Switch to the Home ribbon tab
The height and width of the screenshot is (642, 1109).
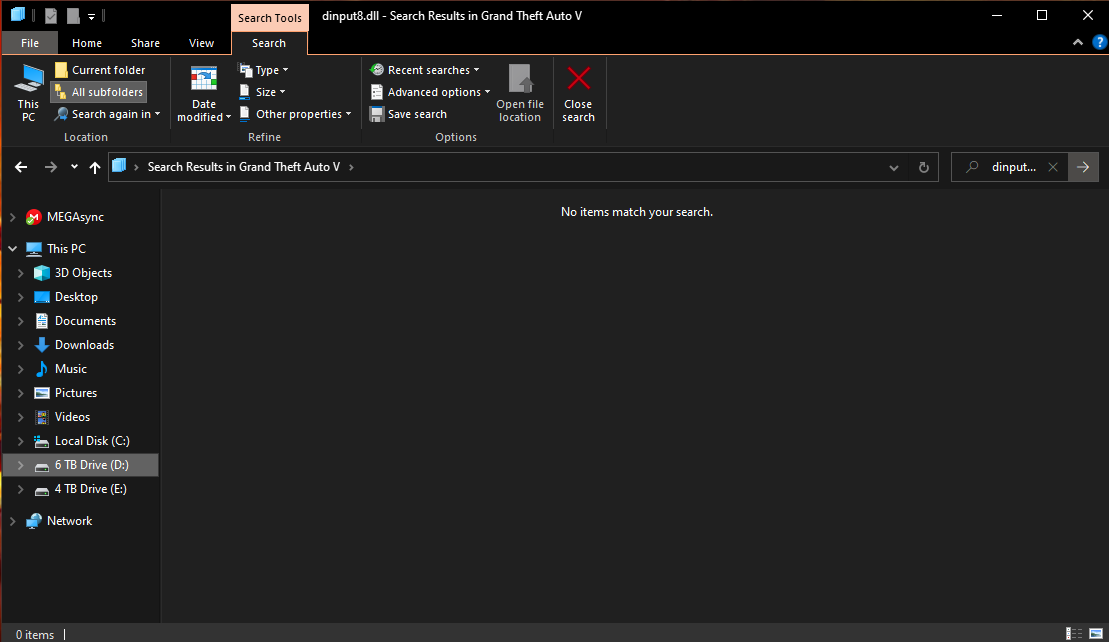(x=87, y=43)
